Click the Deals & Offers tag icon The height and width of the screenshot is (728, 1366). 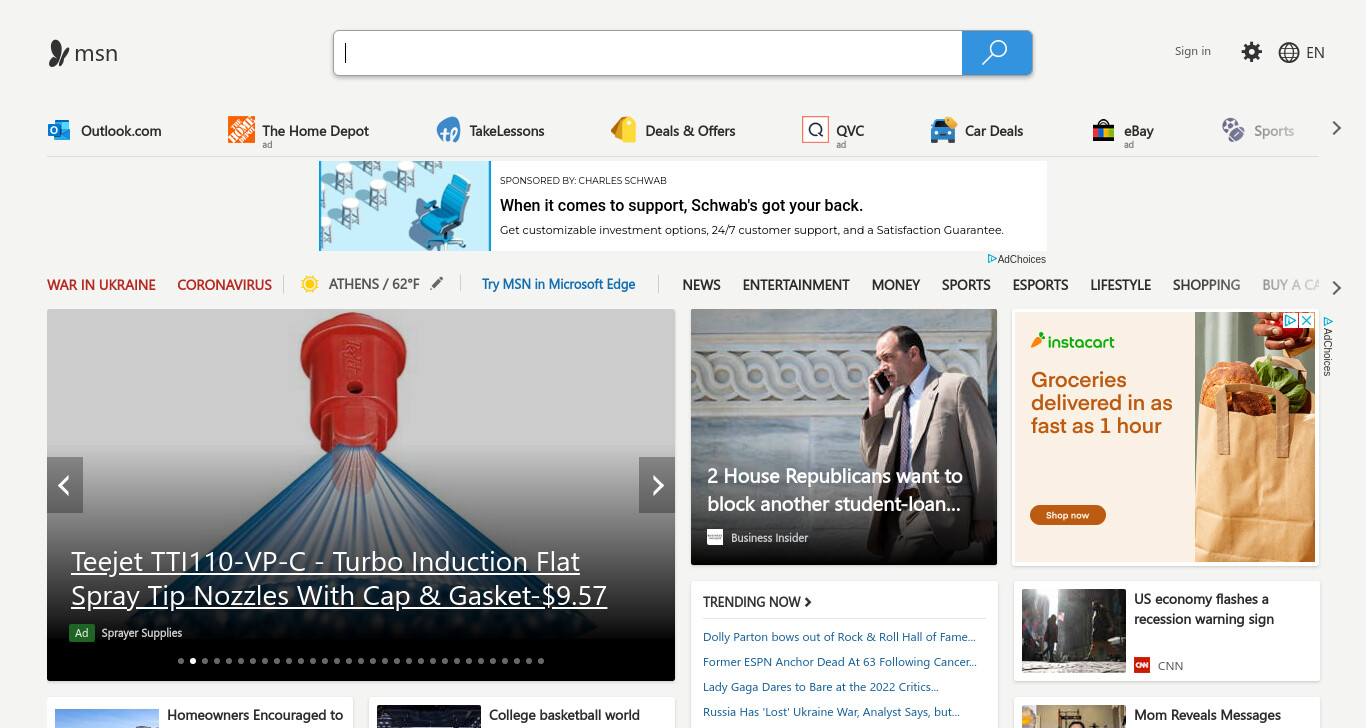624,130
